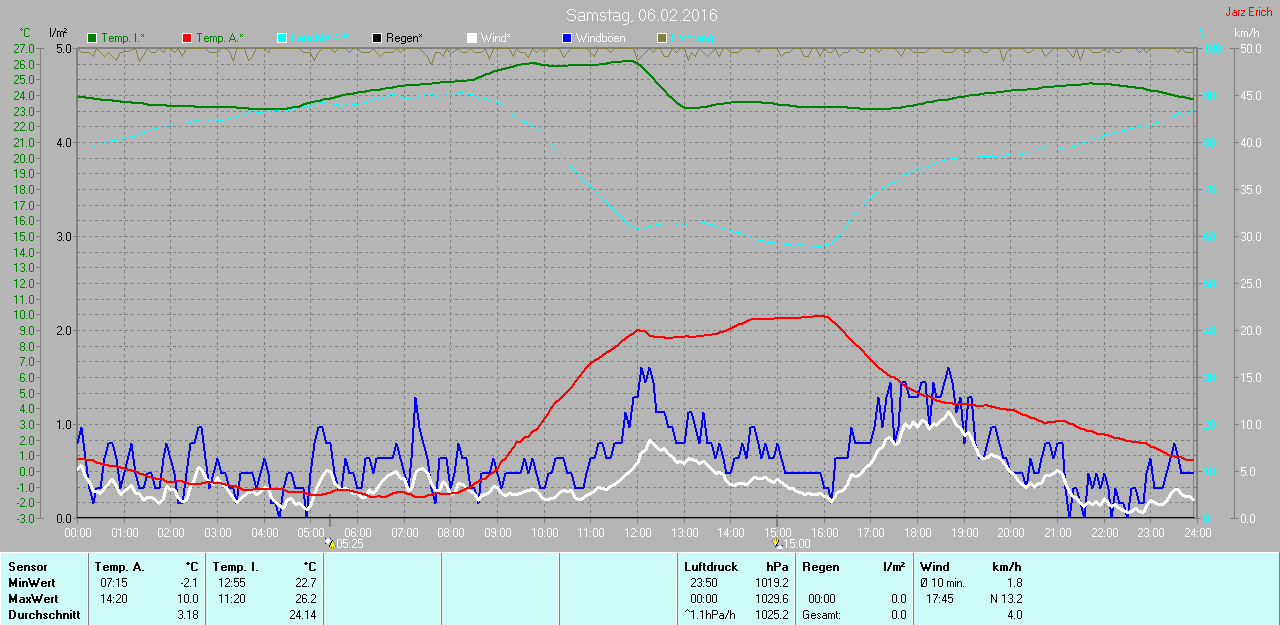Click the Sensor row heading

pyautogui.click(x=27, y=567)
